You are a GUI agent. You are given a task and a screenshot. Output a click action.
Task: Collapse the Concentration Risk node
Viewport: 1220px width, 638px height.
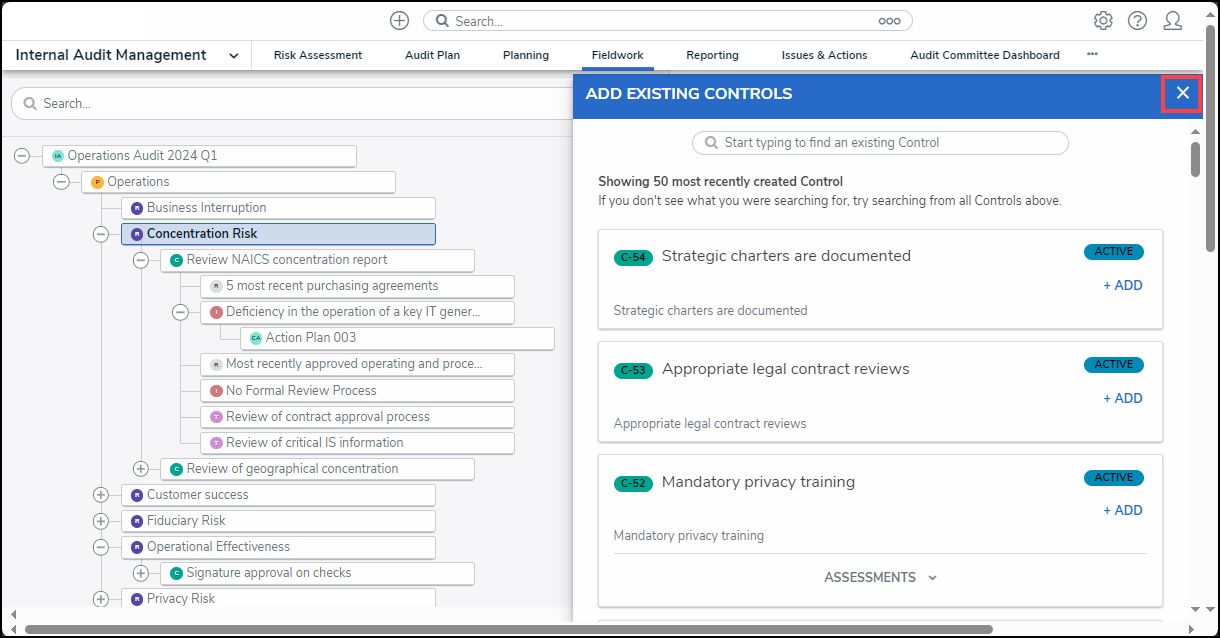100,234
